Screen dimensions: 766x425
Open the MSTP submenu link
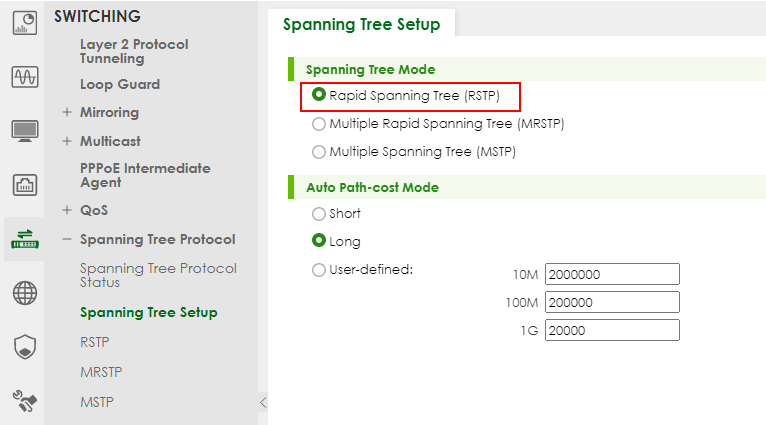click(x=96, y=402)
